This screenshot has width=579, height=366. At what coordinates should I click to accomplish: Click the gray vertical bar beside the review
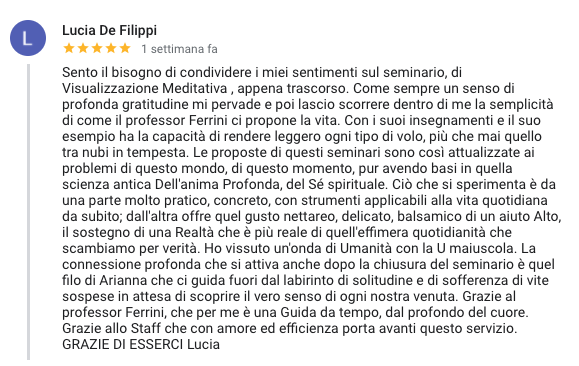coord(28,212)
